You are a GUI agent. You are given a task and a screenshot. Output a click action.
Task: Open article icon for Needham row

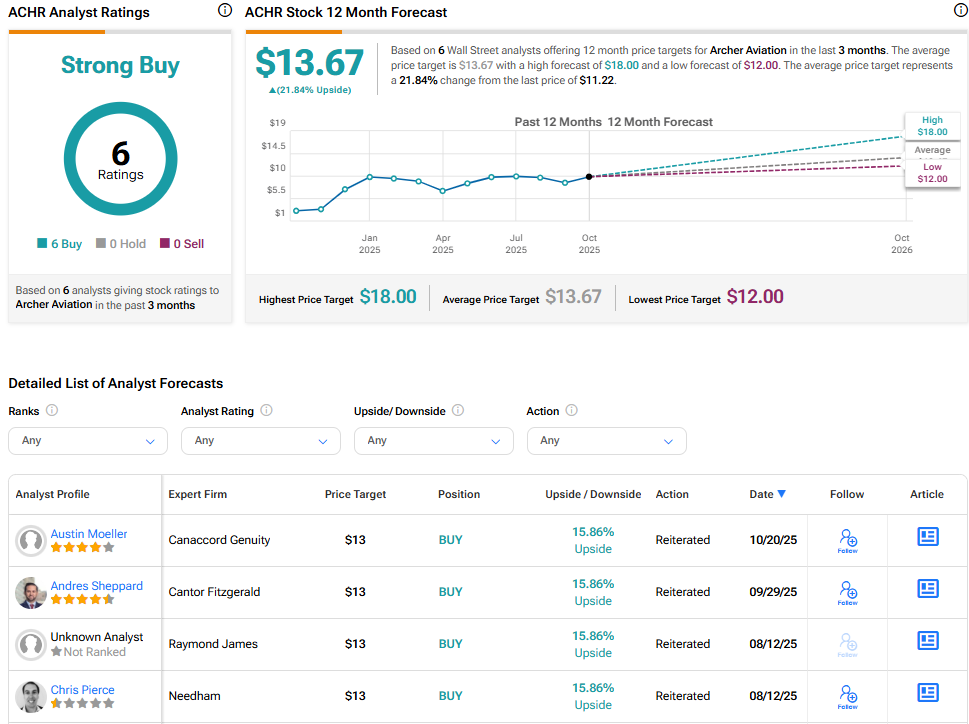pyautogui.click(x=927, y=693)
